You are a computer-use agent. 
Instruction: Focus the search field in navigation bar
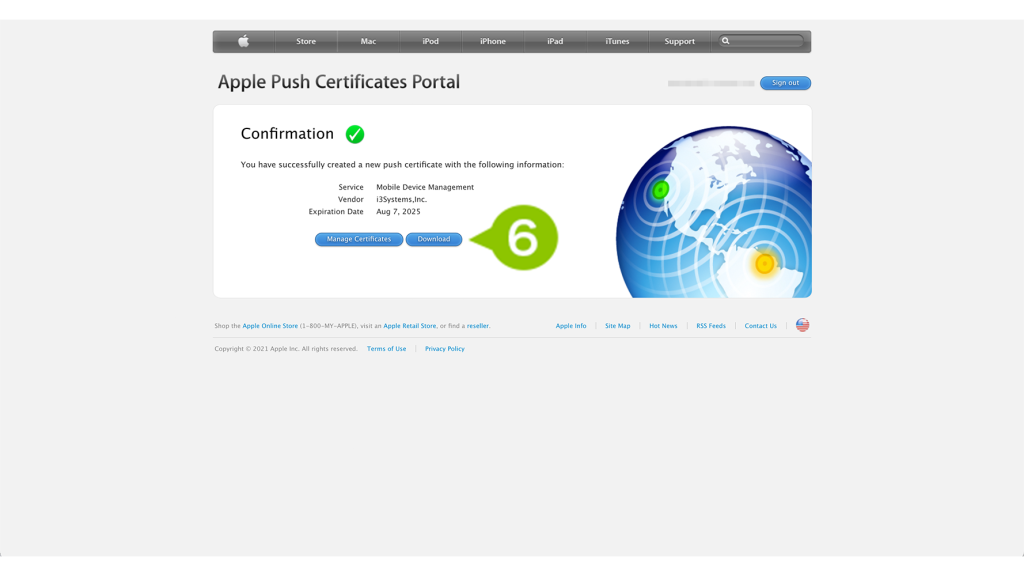[x=761, y=41]
